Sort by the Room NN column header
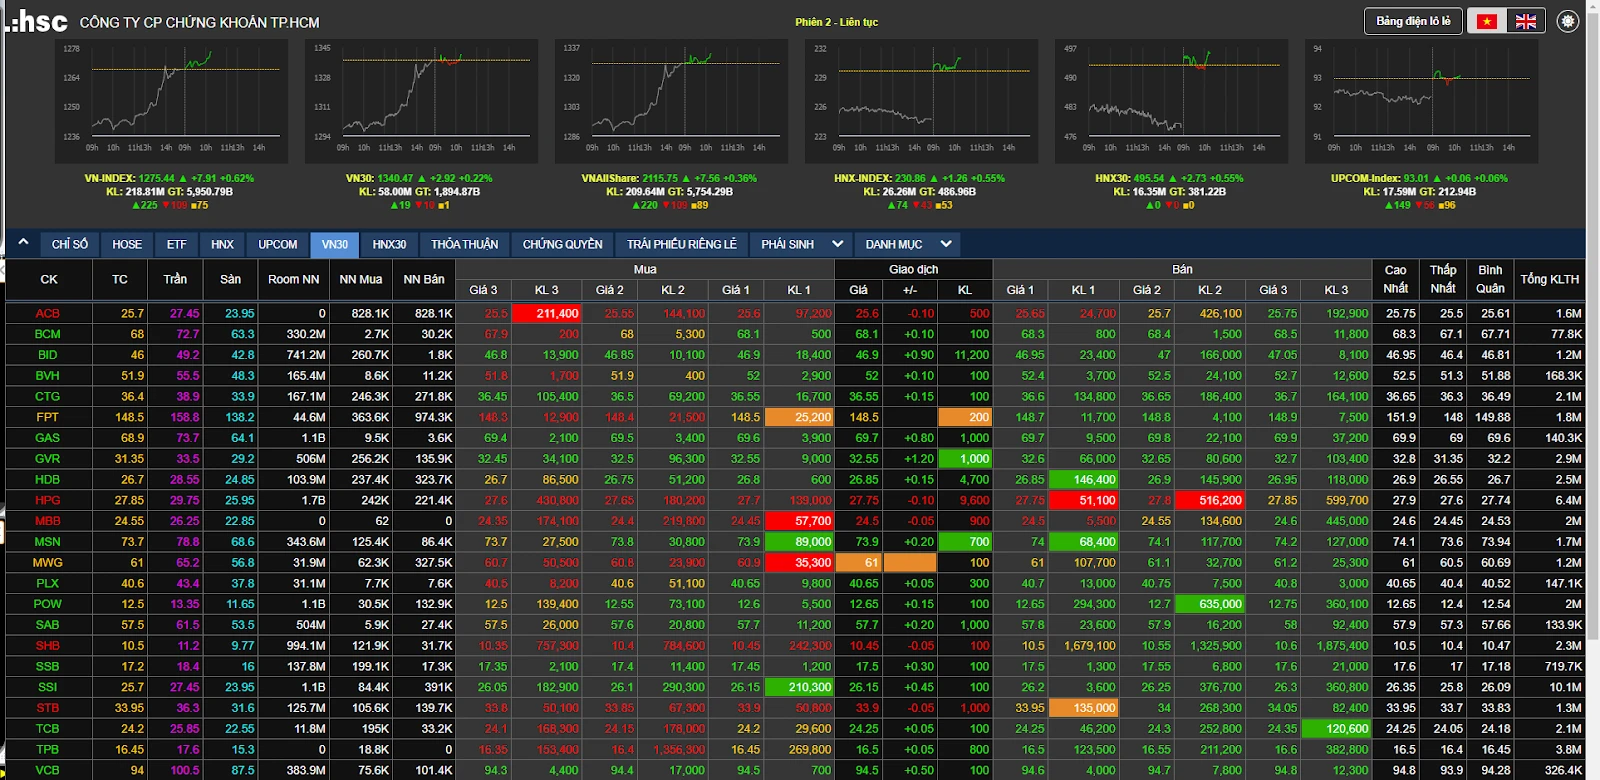The image size is (1600, 780). (293, 279)
